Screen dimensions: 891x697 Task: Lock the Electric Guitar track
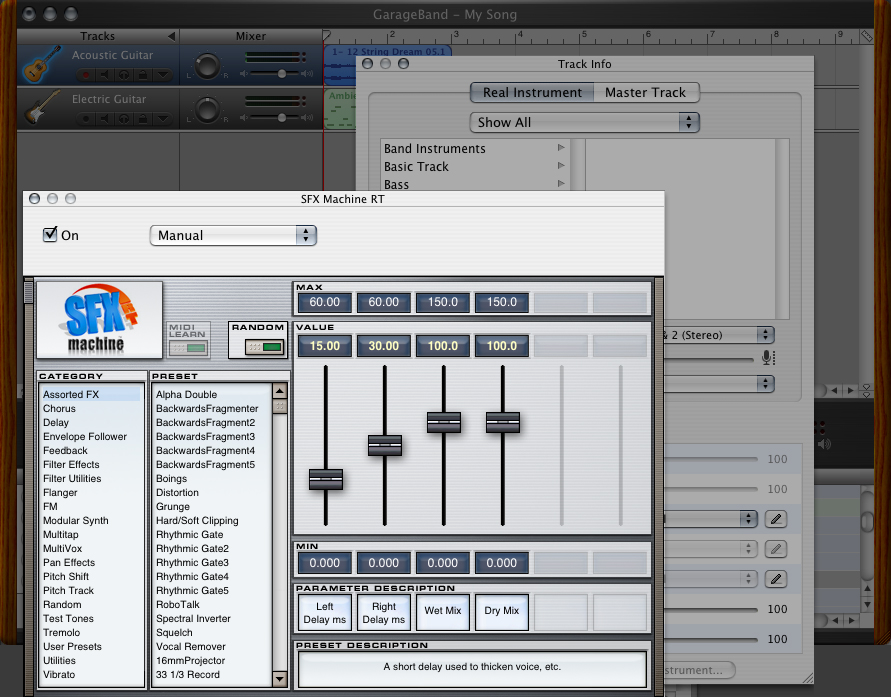point(143,118)
